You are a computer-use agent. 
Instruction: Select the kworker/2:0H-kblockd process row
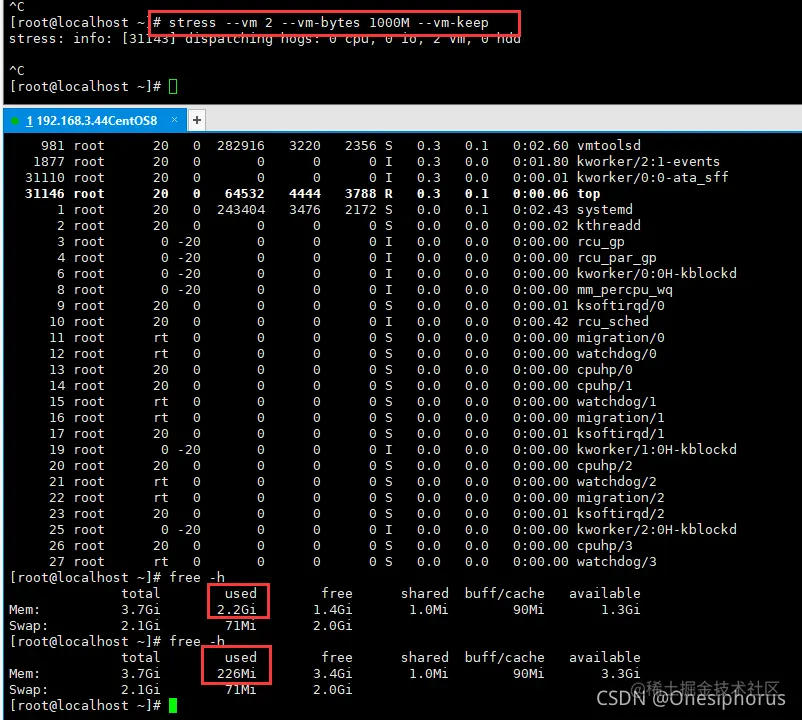coord(393,530)
